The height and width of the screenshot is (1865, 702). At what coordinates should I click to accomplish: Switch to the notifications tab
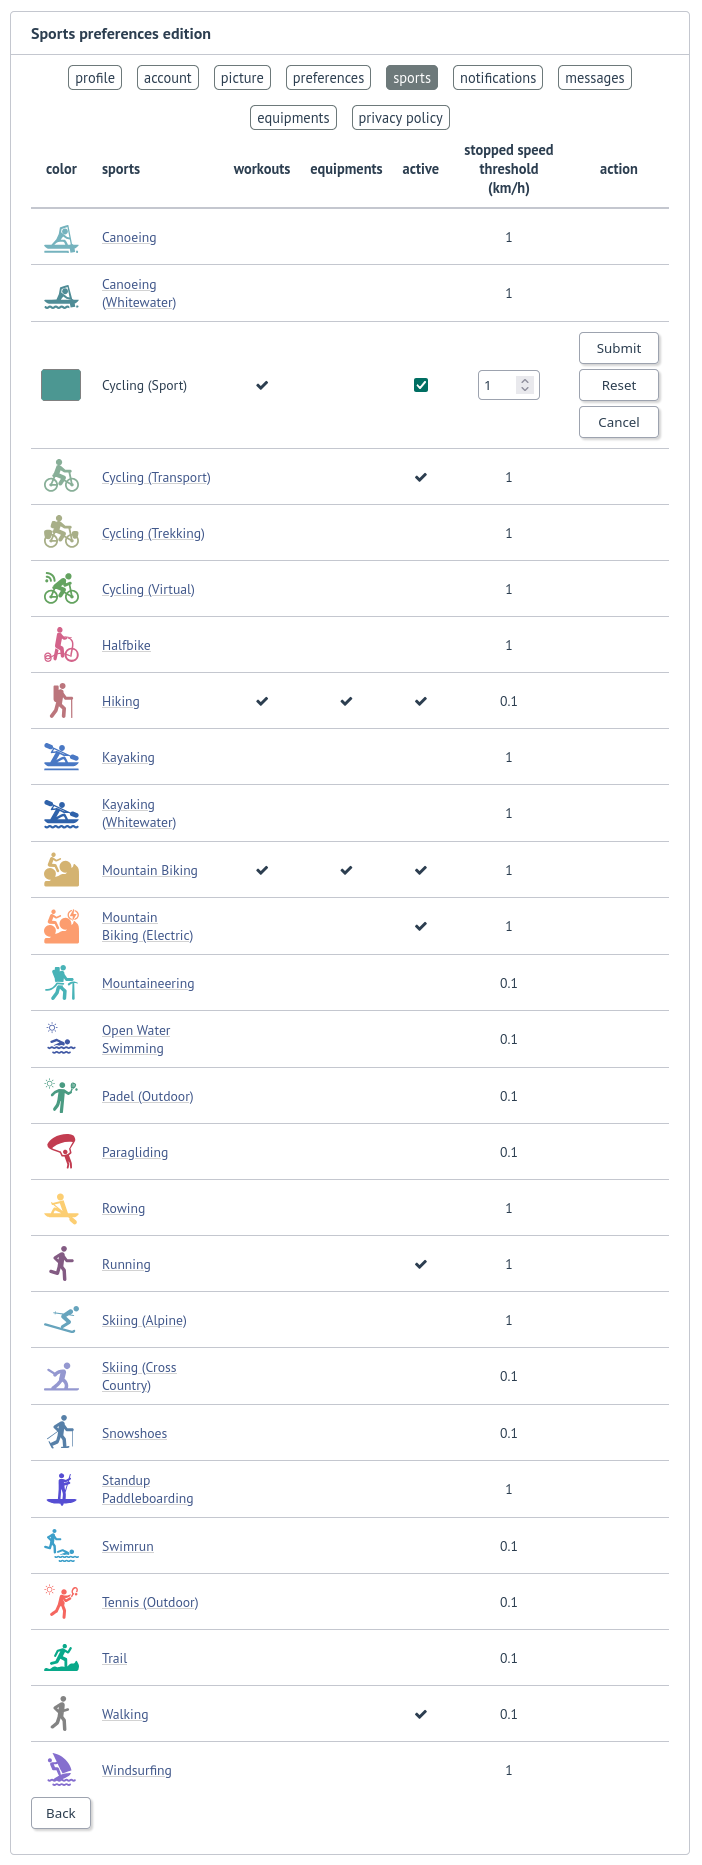pos(497,77)
